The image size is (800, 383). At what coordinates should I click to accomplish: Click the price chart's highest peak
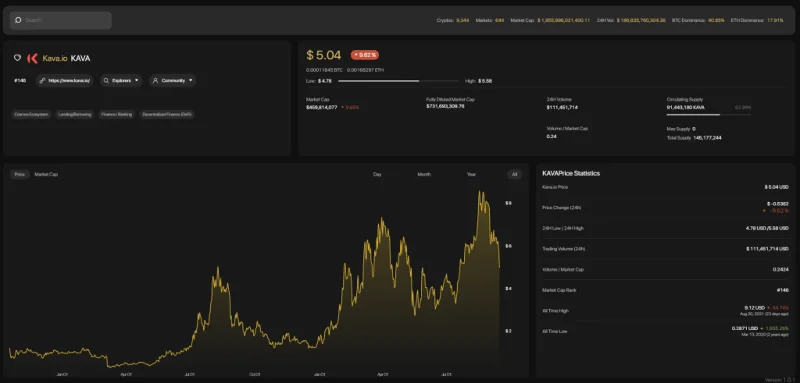[480, 192]
